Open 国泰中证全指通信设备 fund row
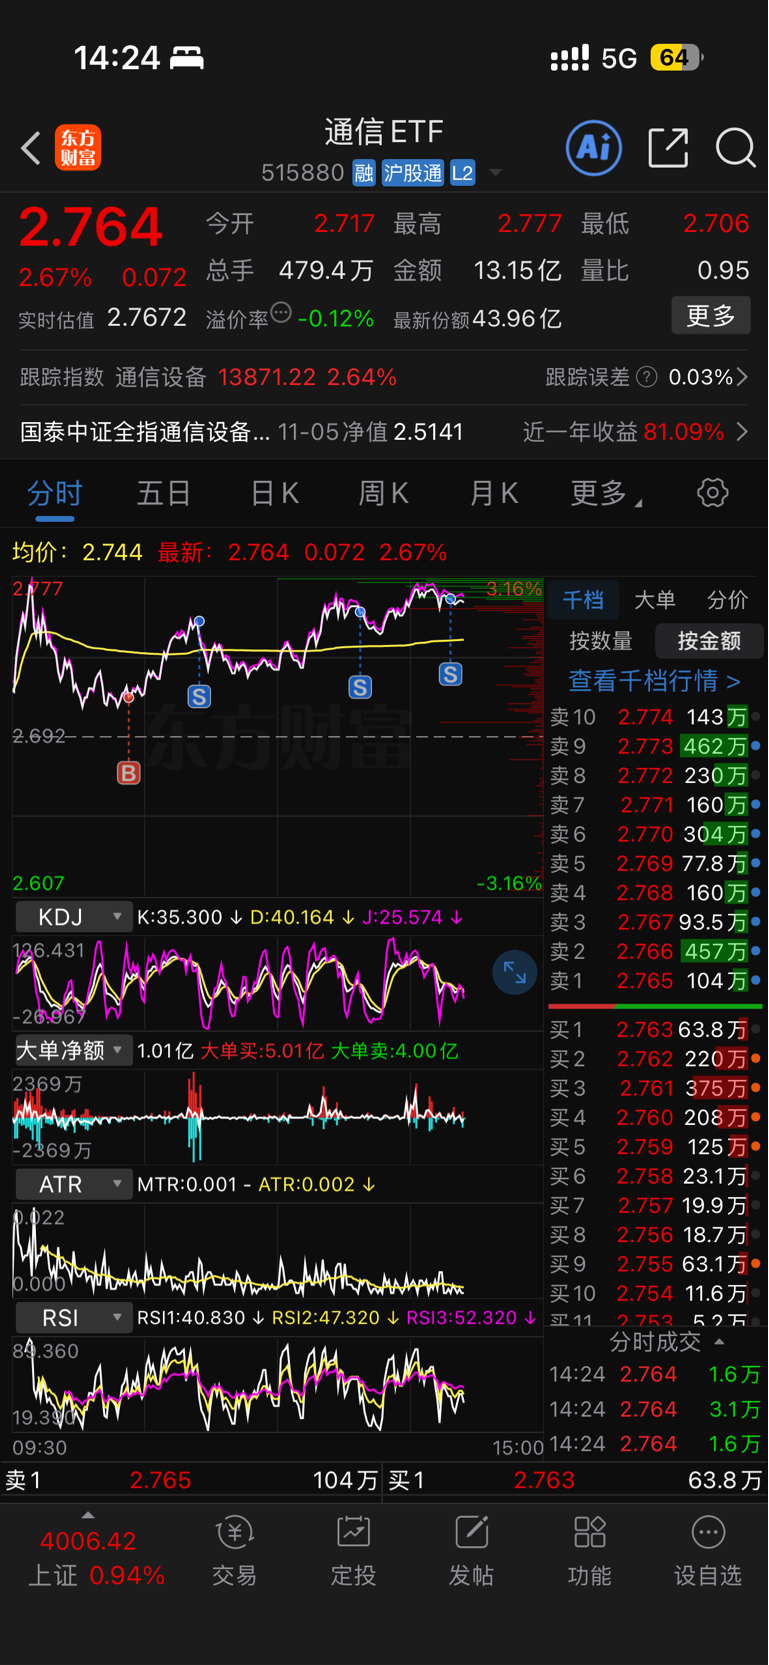Screen dimensions: 769x1665 click(242, 432)
